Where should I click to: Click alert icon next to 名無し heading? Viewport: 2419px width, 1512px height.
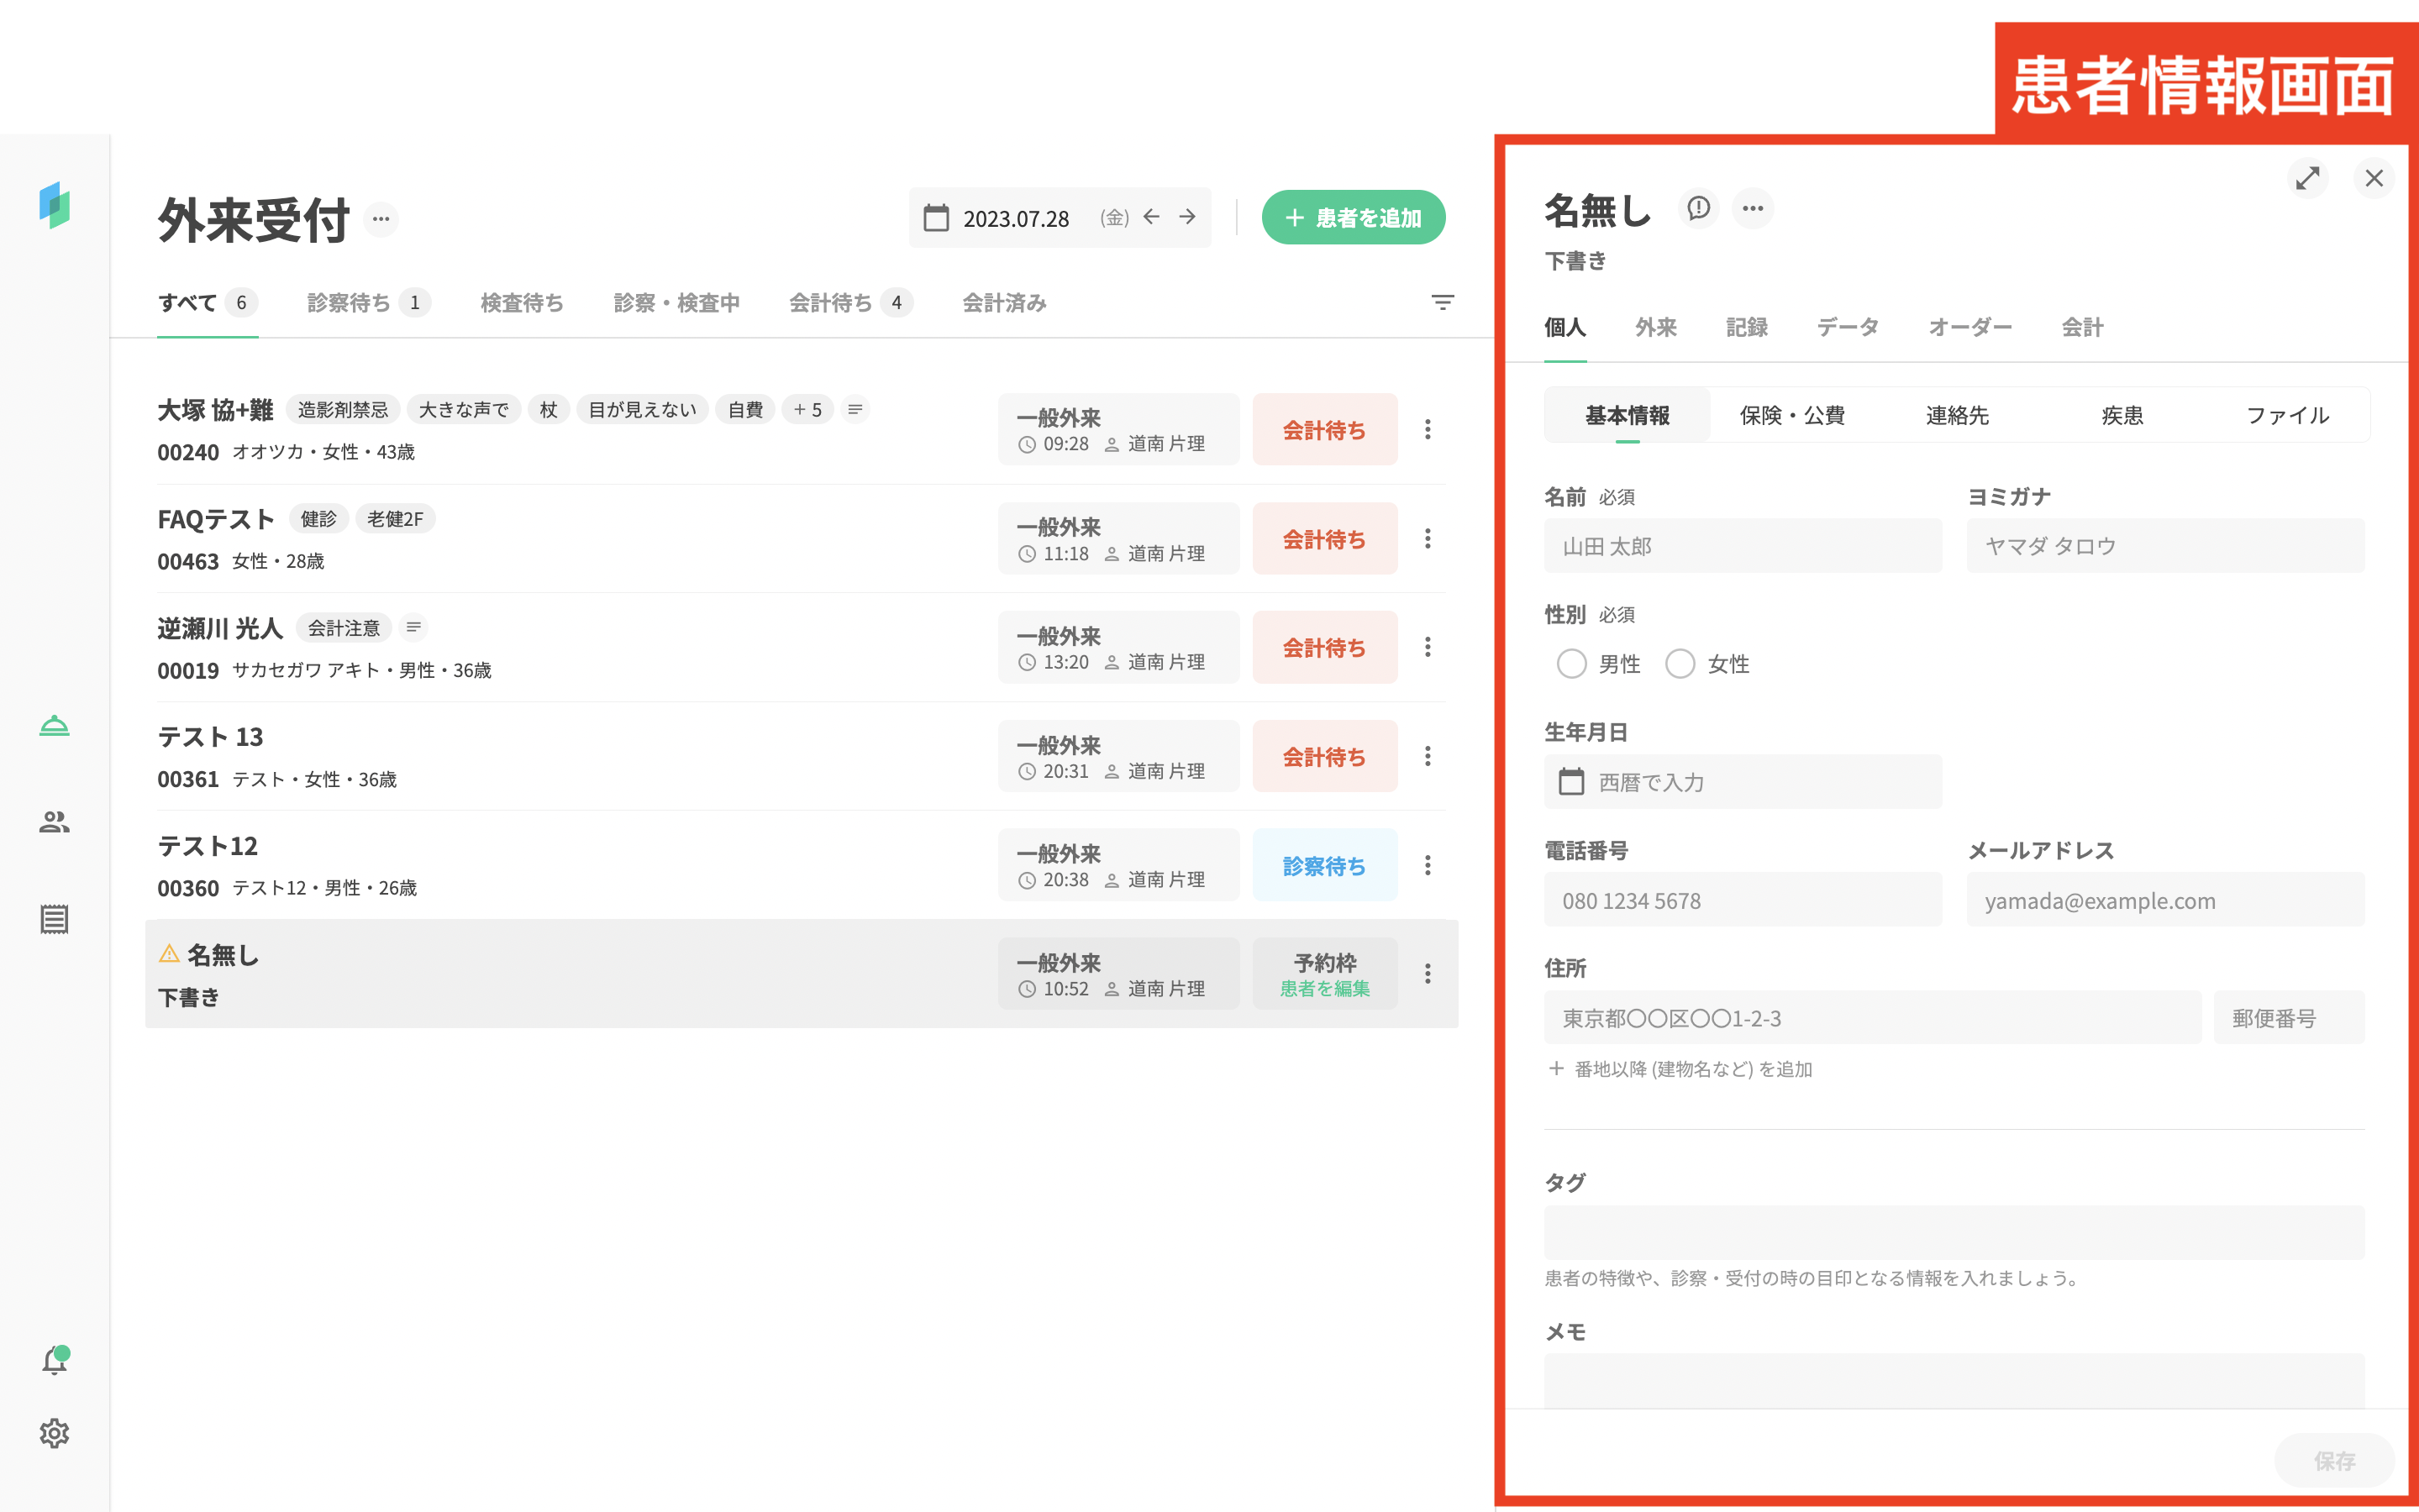click(x=1698, y=208)
